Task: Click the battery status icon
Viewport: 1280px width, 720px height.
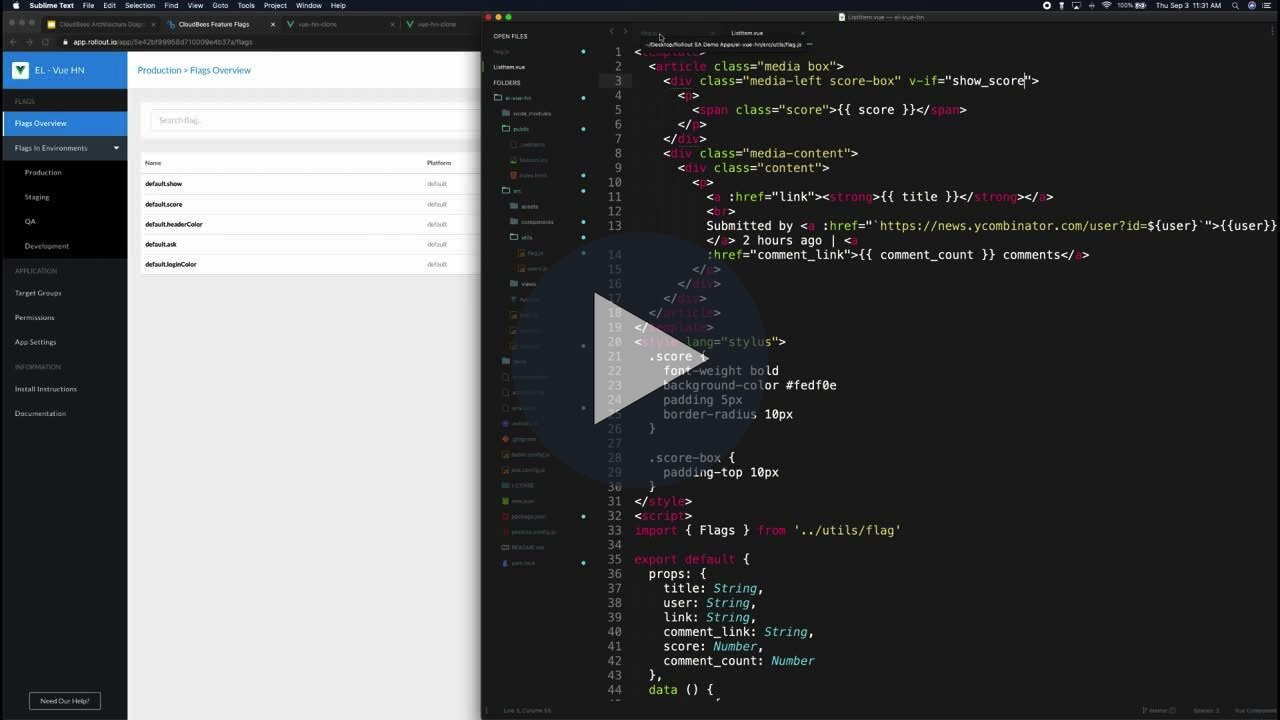Action: click(1142, 5)
